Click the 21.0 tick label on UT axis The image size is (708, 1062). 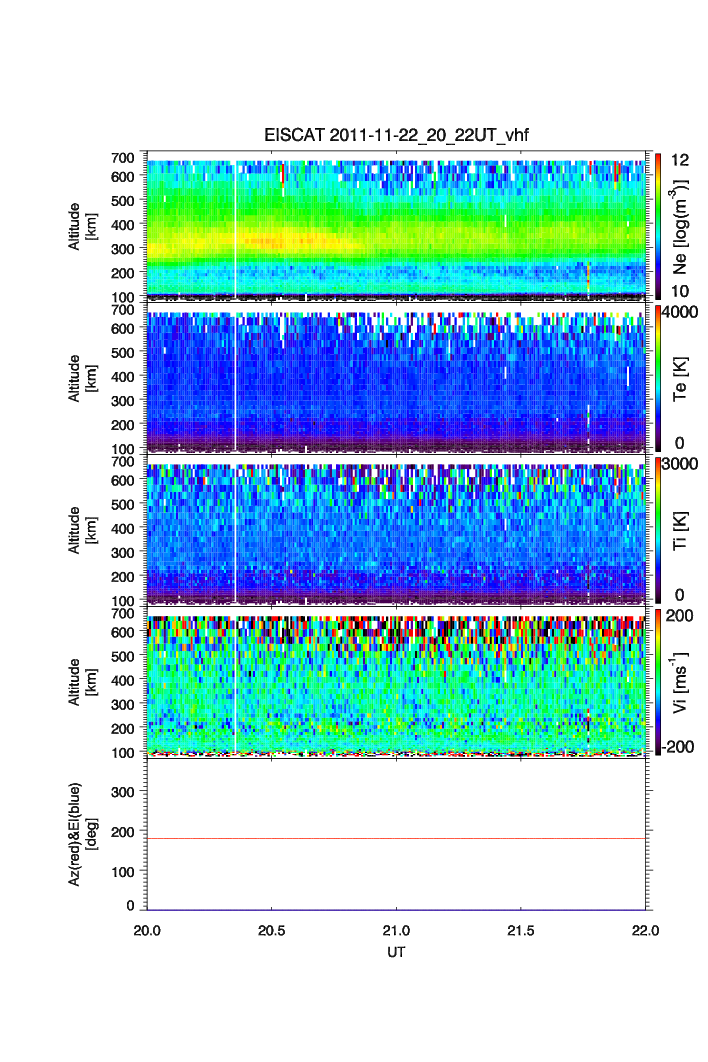(x=396, y=931)
